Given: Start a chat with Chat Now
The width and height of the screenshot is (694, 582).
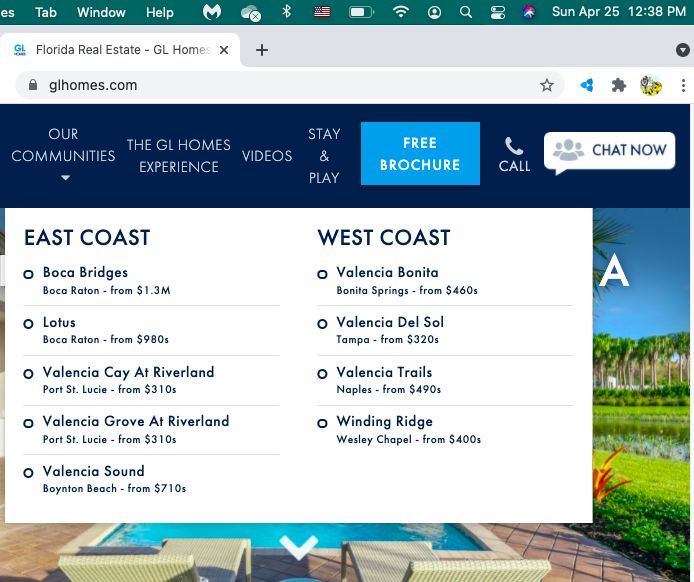Looking at the screenshot, I should tap(610, 151).
